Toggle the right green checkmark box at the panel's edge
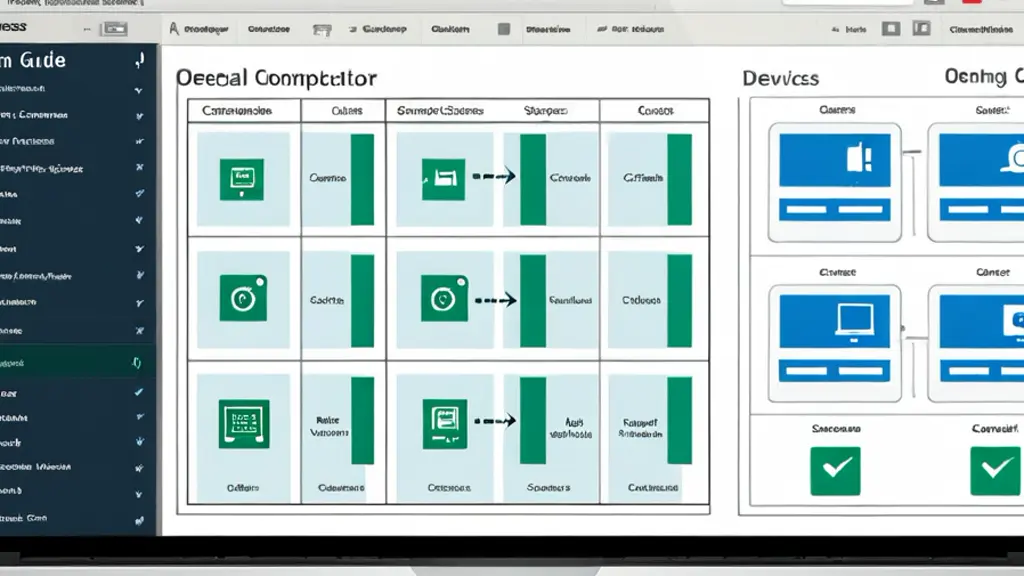Screen dimensions: 1024x576 tap(995, 471)
